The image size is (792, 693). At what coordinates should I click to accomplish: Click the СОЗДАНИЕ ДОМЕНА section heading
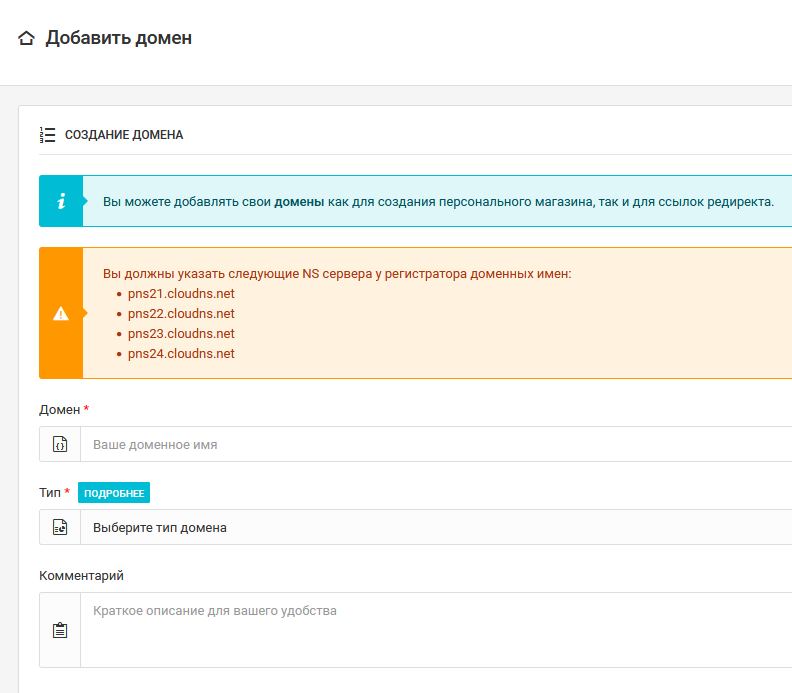click(x=124, y=134)
